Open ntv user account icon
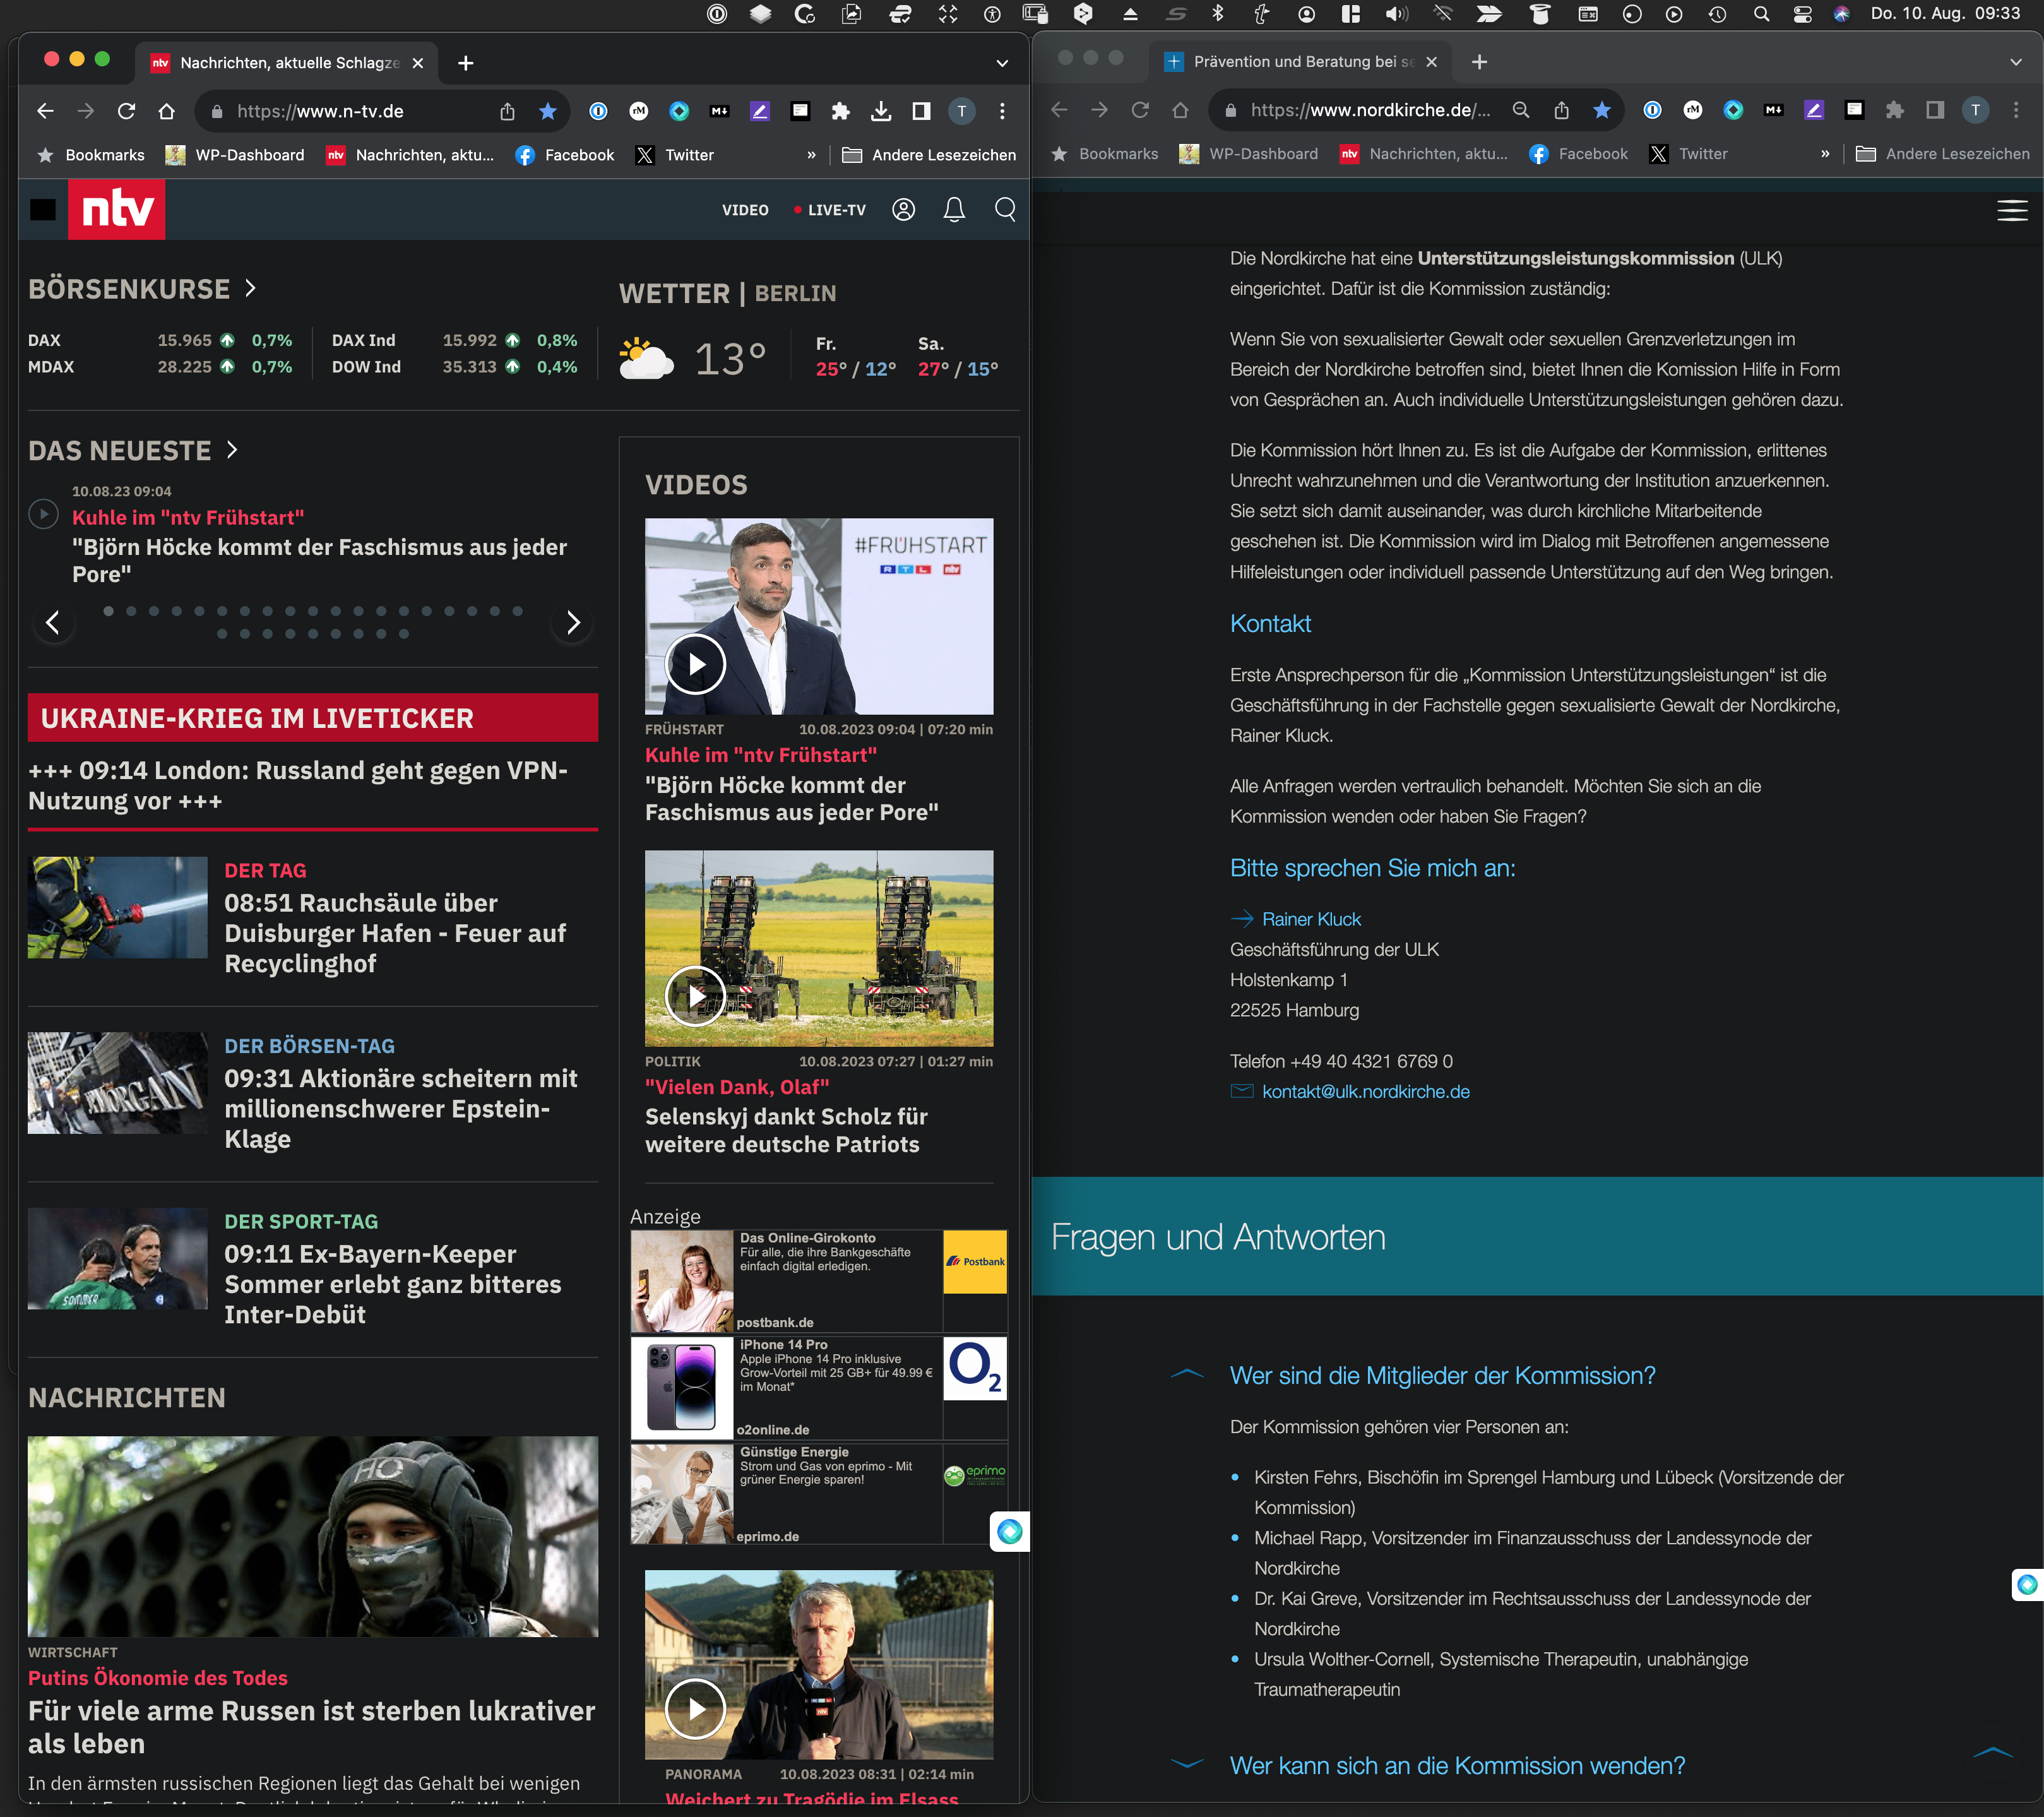 pyautogui.click(x=903, y=209)
